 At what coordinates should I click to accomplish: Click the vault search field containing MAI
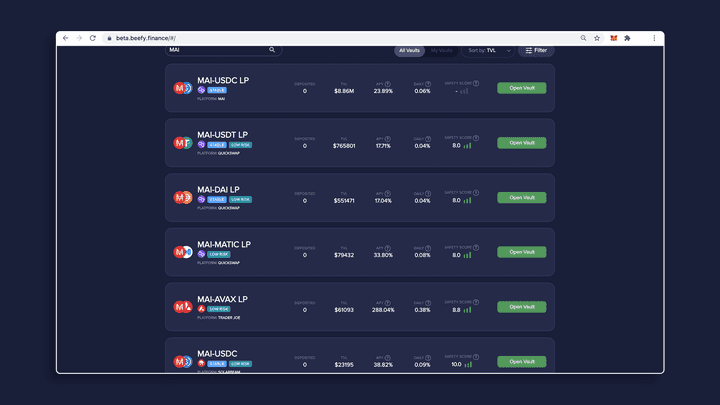(215, 50)
